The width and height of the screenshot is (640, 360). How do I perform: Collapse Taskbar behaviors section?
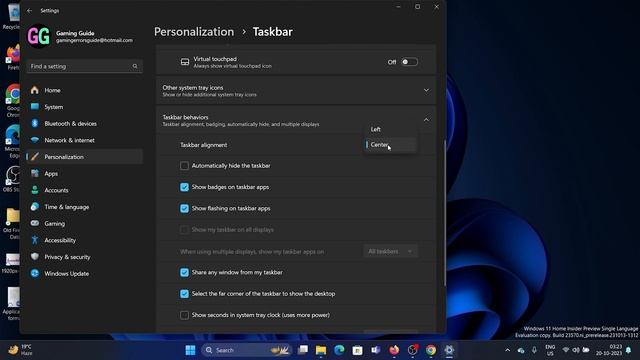tap(426, 120)
